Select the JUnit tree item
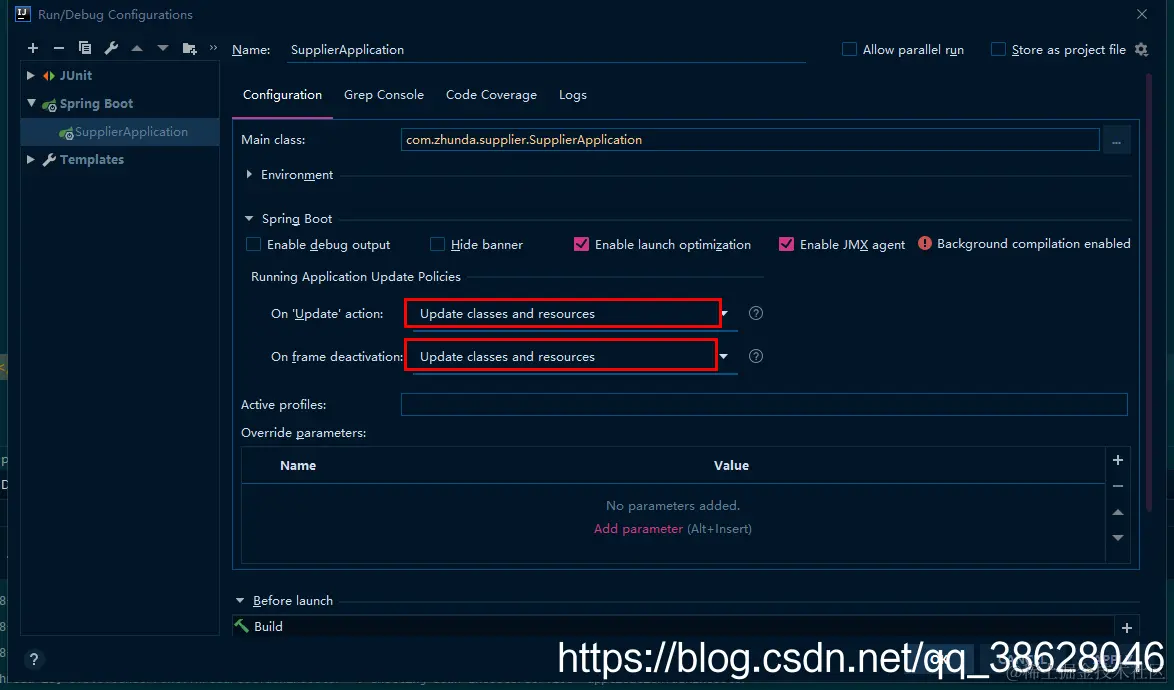Viewport: 1174px width, 690px height. coord(76,76)
